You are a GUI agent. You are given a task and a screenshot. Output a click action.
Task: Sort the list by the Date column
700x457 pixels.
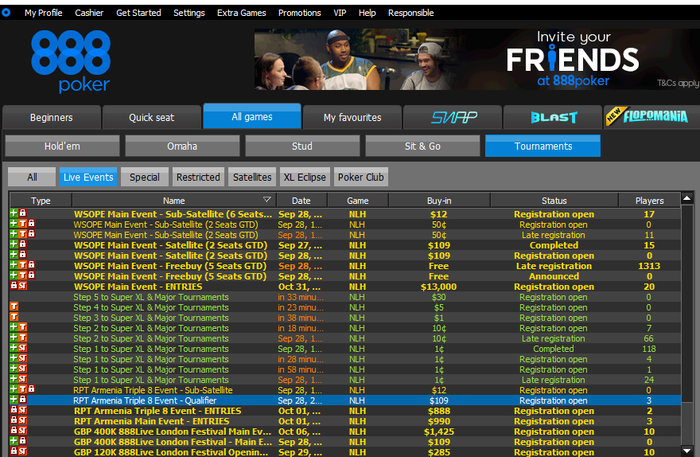[x=301, y=200]
